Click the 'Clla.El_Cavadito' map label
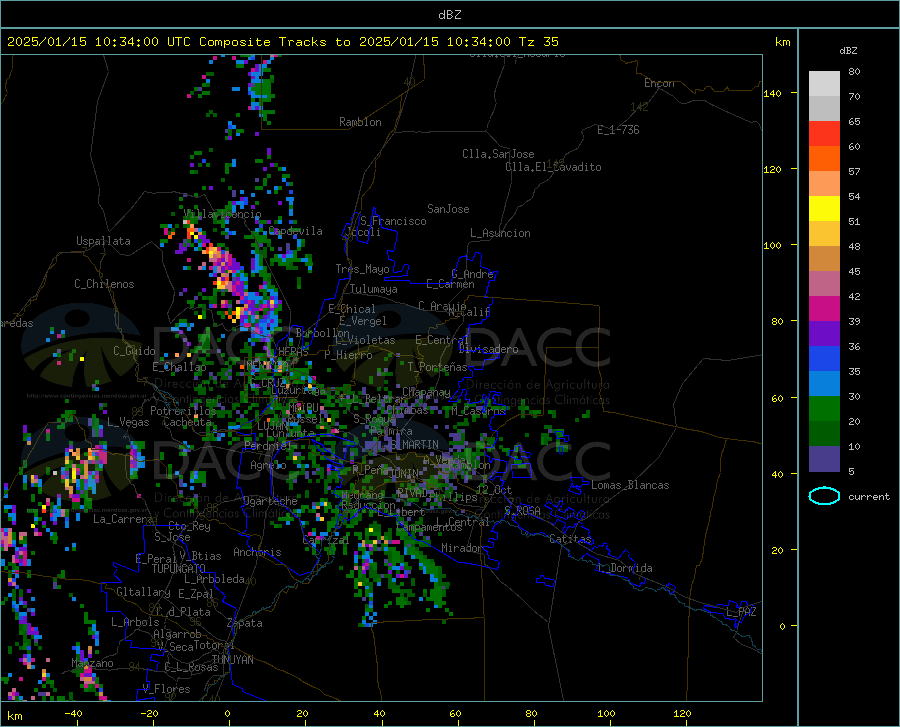 (553, 167)
